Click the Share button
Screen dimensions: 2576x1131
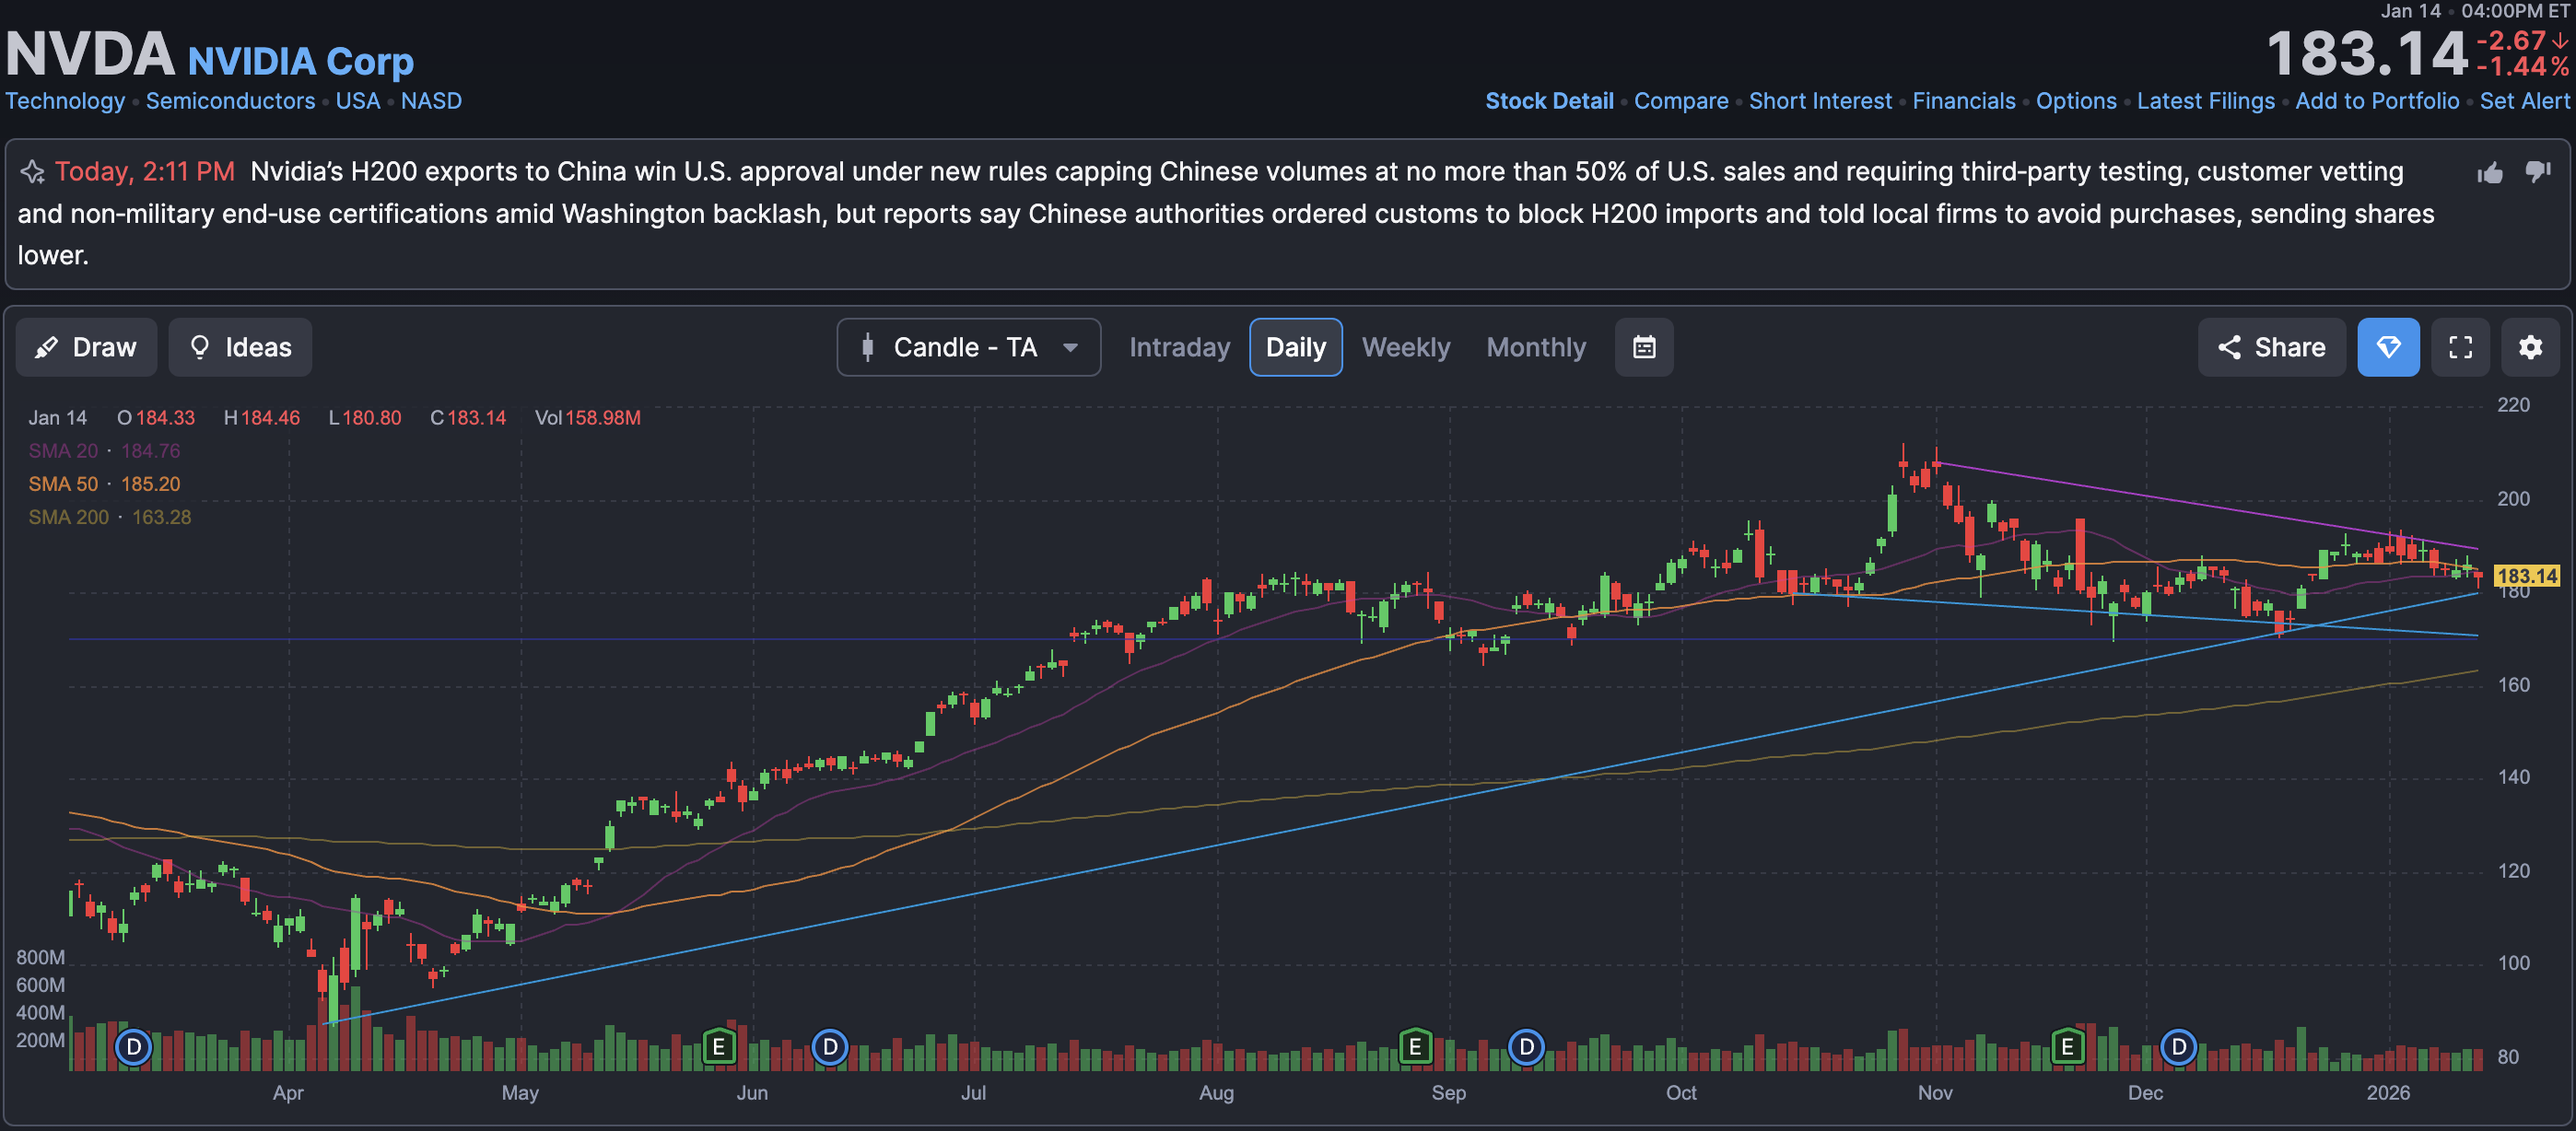click(x=2271, y=347)
